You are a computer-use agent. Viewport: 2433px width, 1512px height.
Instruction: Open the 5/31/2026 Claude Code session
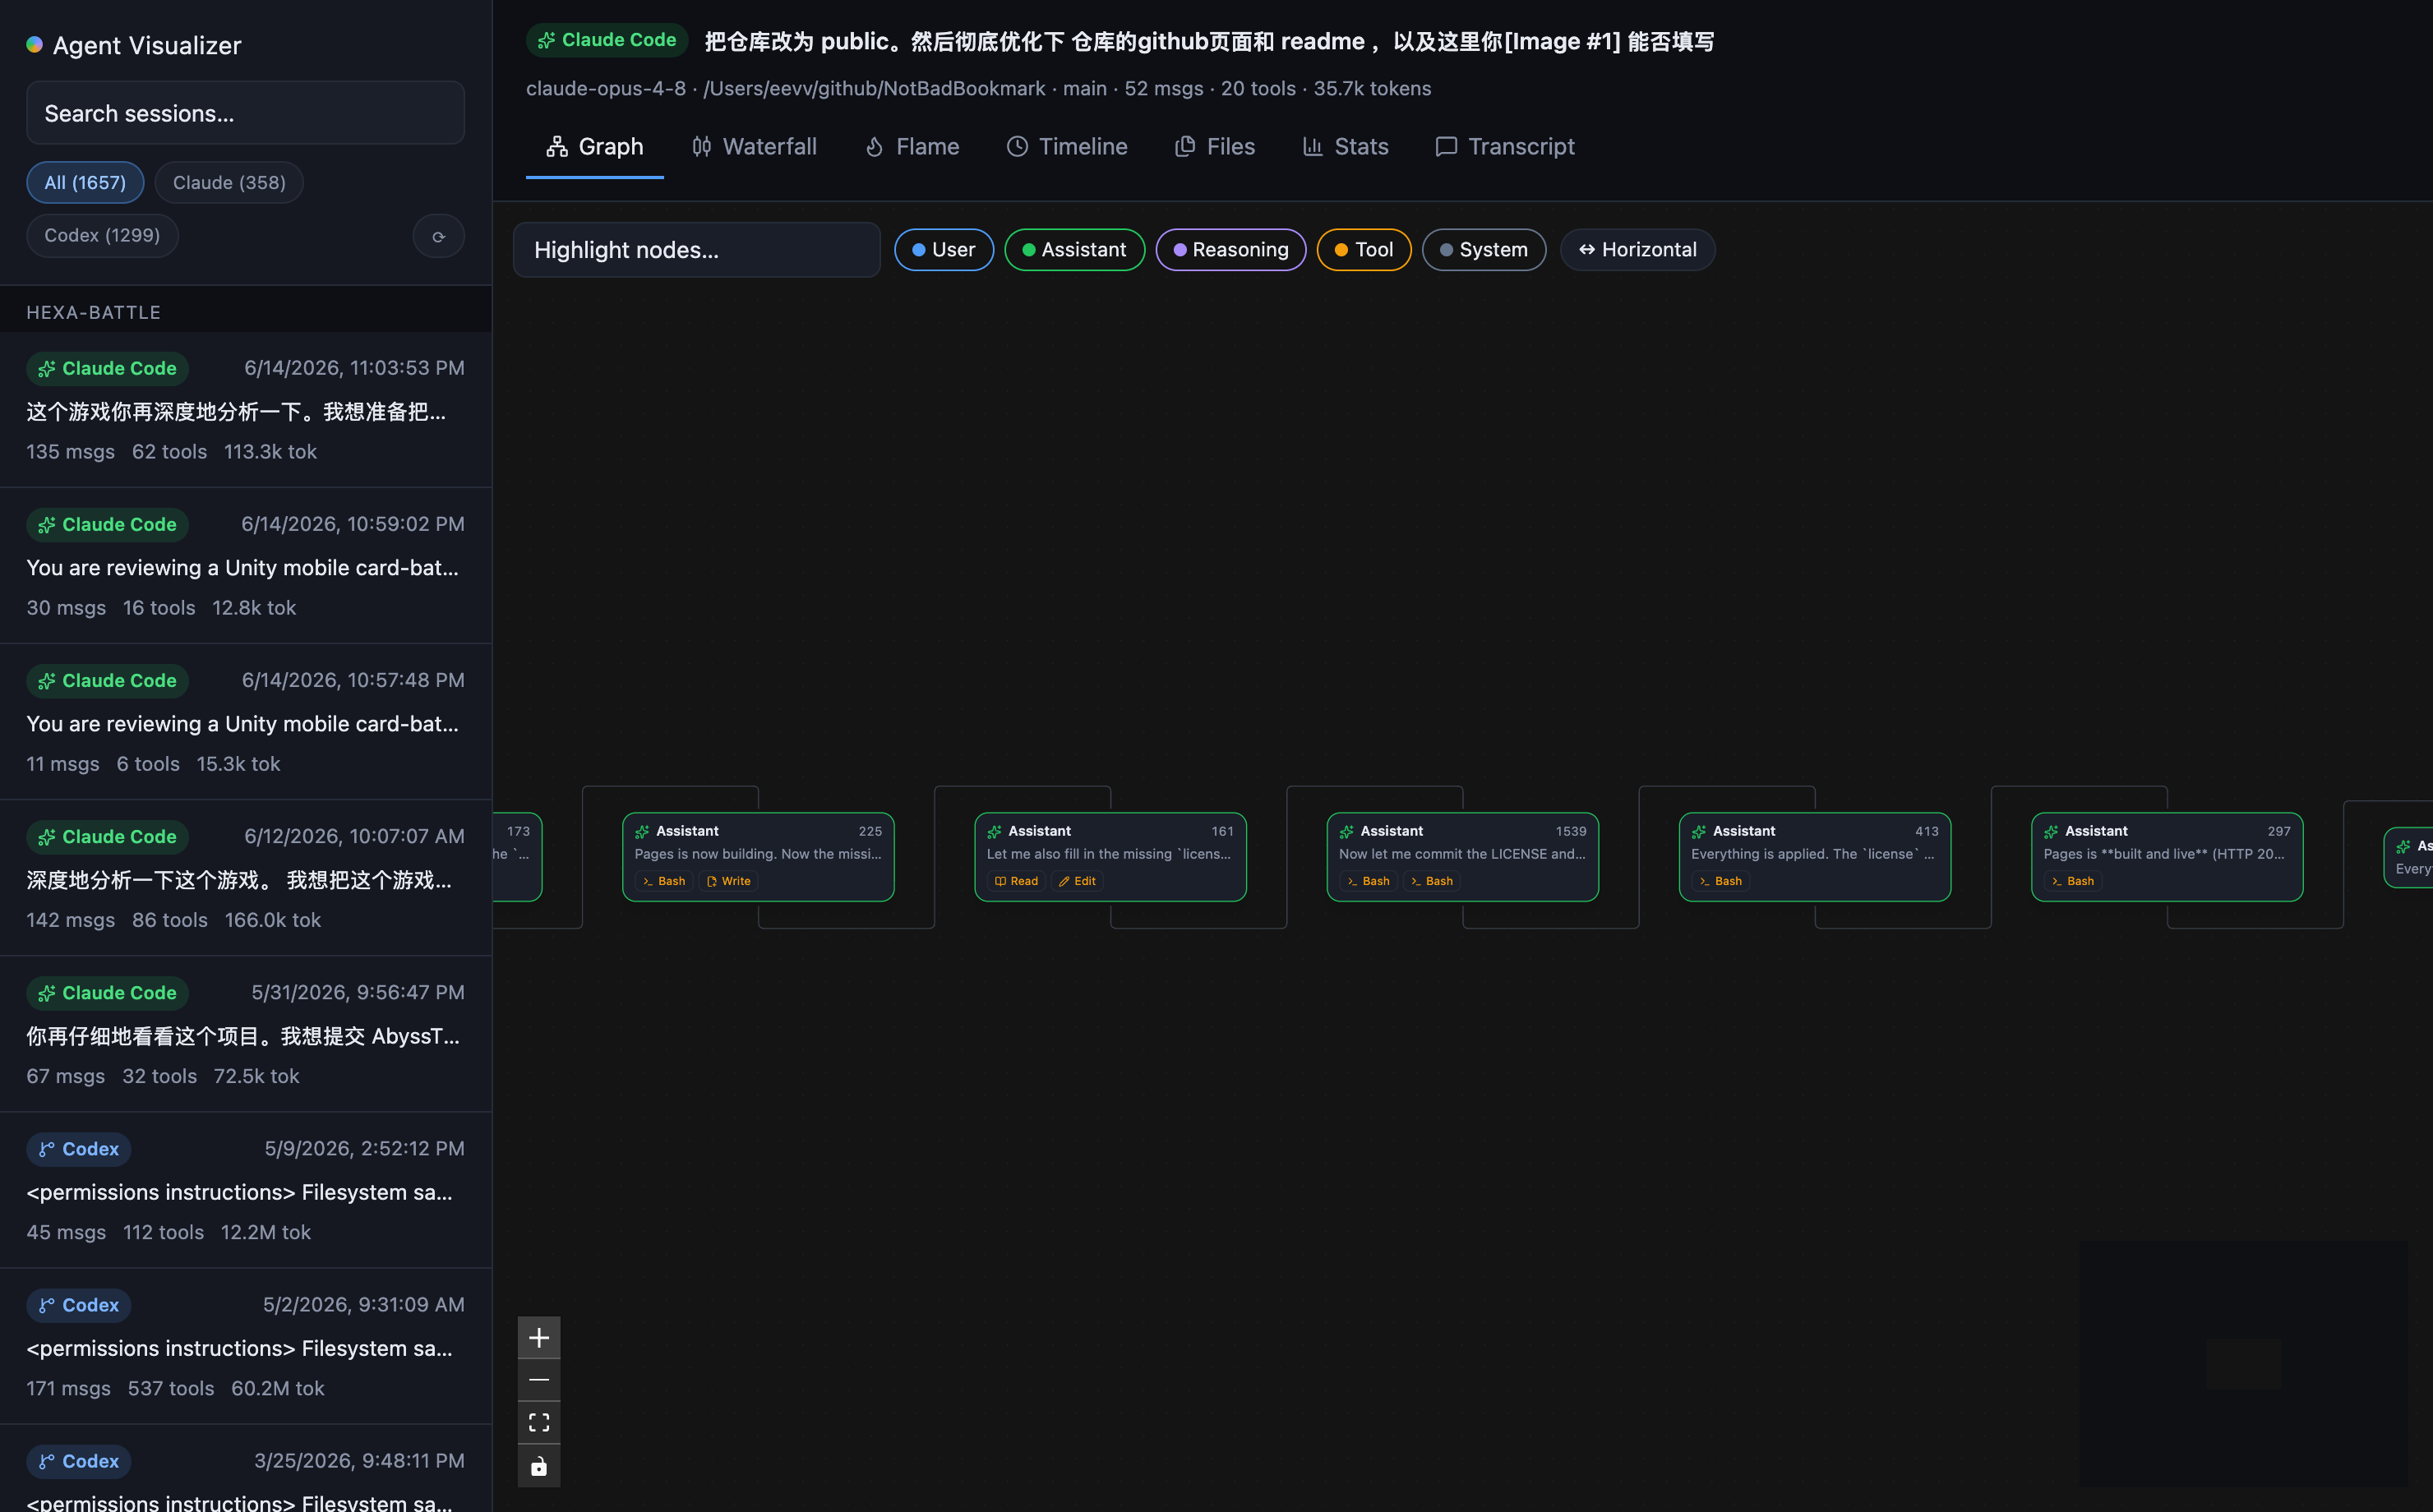(246, 1034)
